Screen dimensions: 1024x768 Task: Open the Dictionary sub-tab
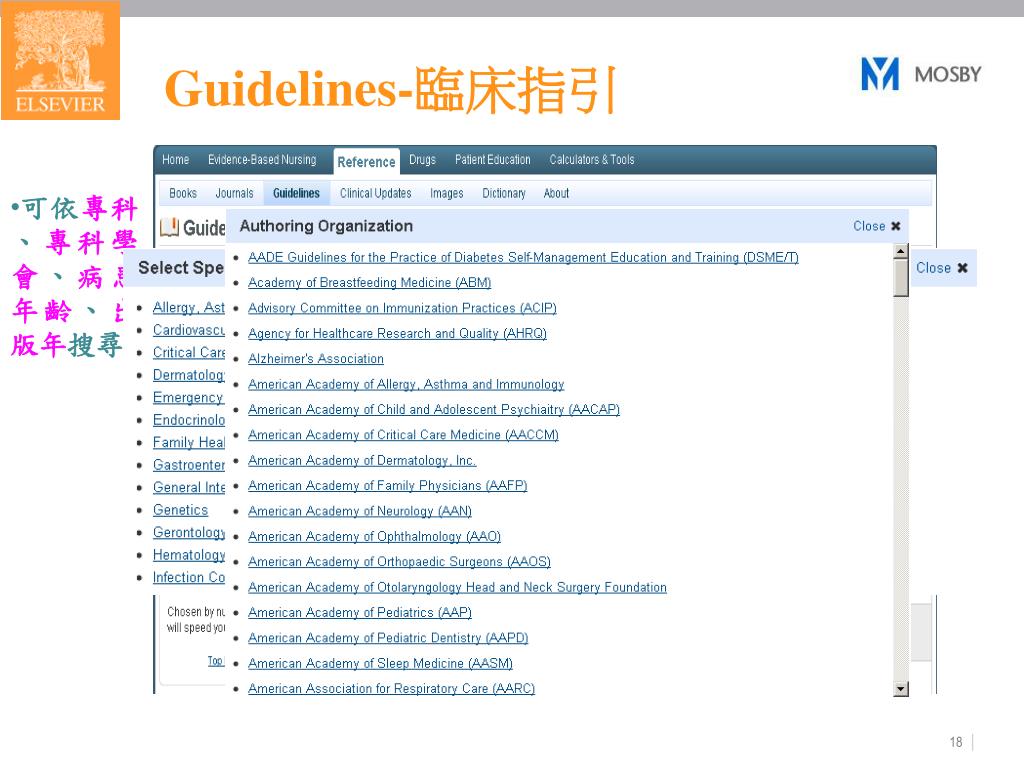pyautogui.click(x=504, y=193)
